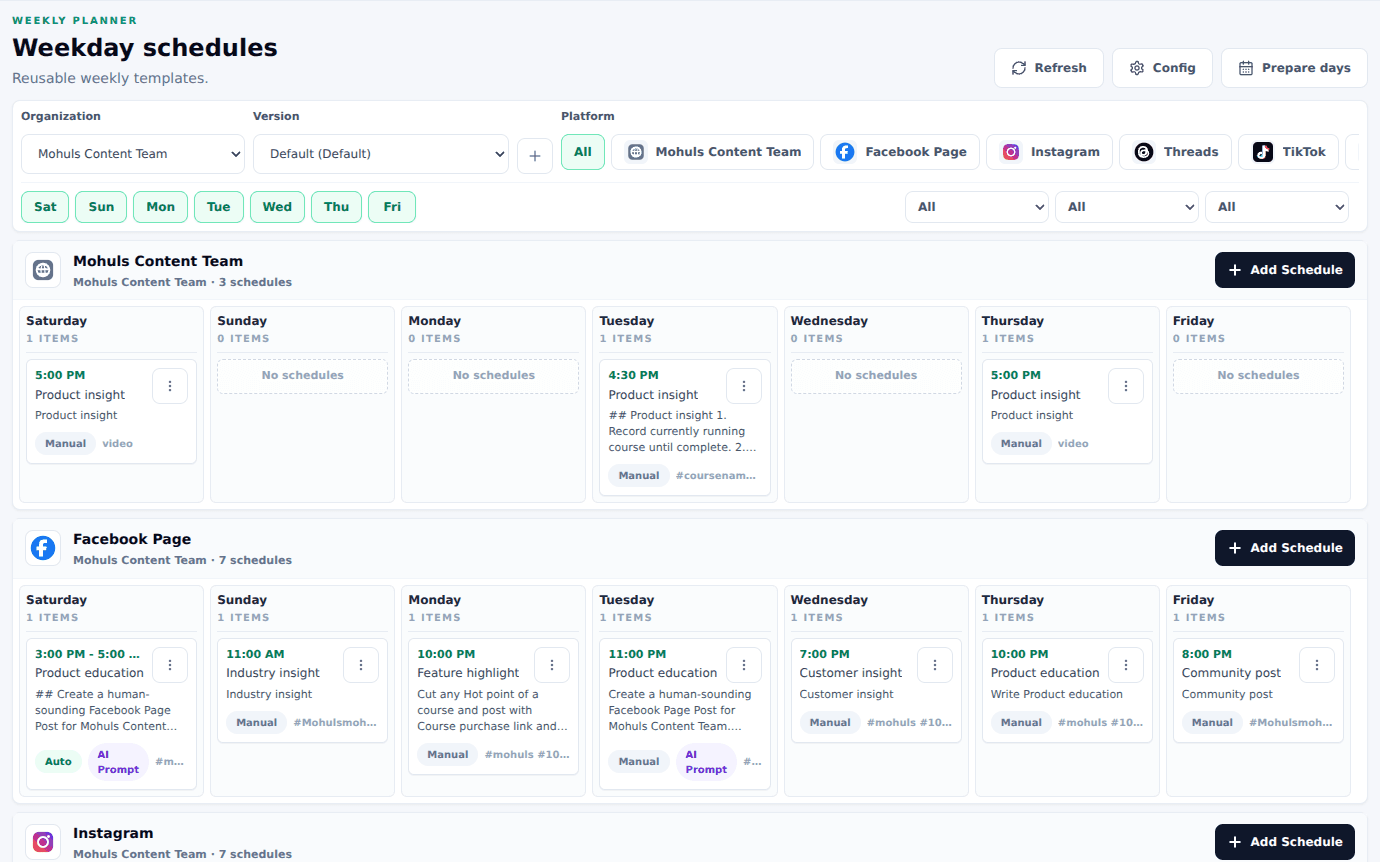Click the 'No schedules' placeholder under Sunday
Viewport: 1380px width, 862px height.
coord(302,376)
